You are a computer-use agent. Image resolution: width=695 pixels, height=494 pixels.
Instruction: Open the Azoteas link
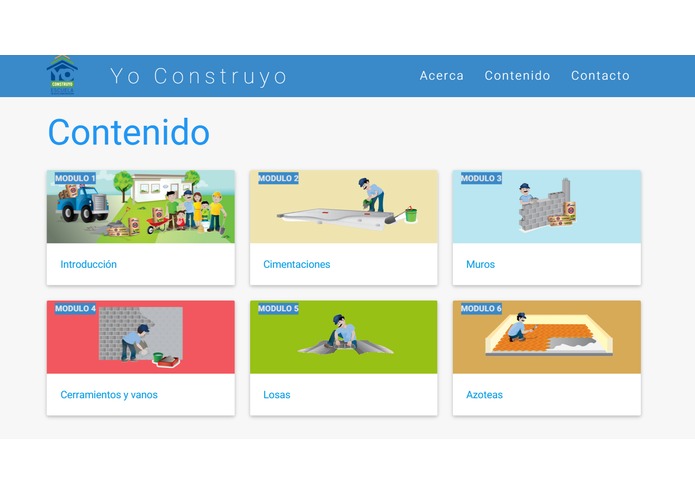(x=484, y=395)
